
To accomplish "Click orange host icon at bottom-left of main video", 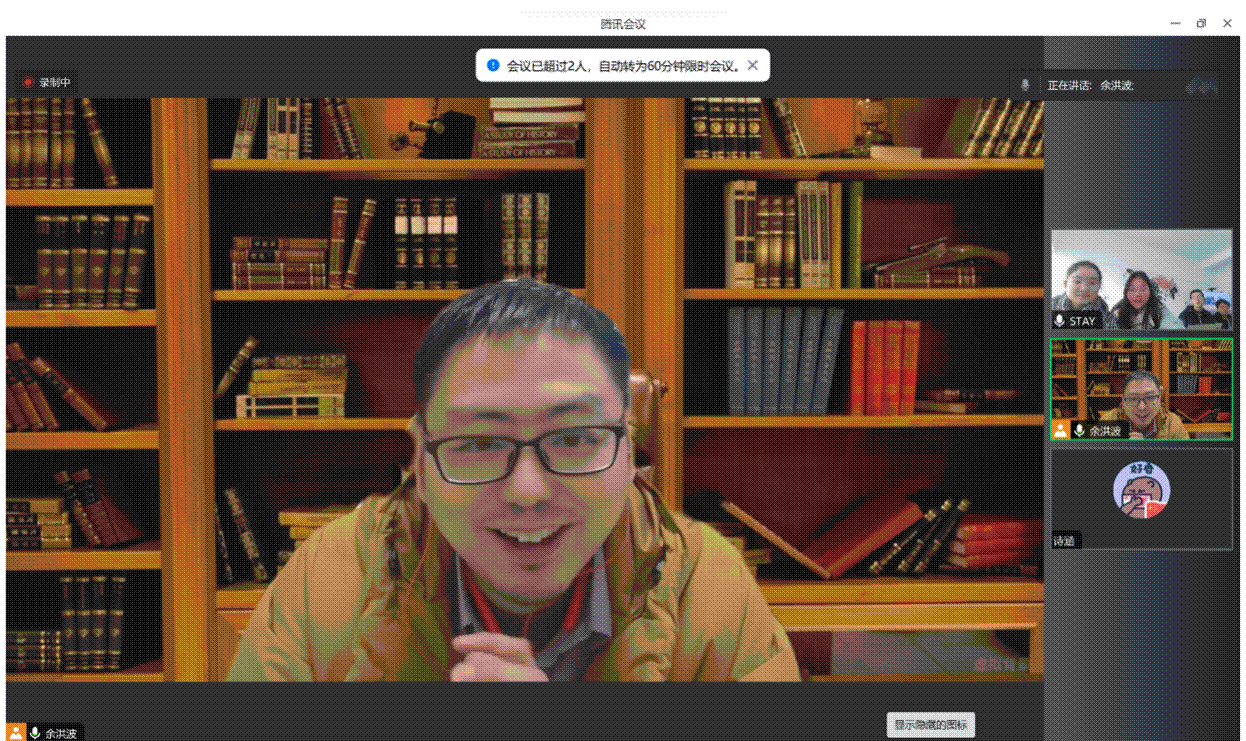I will click(16, 733).
